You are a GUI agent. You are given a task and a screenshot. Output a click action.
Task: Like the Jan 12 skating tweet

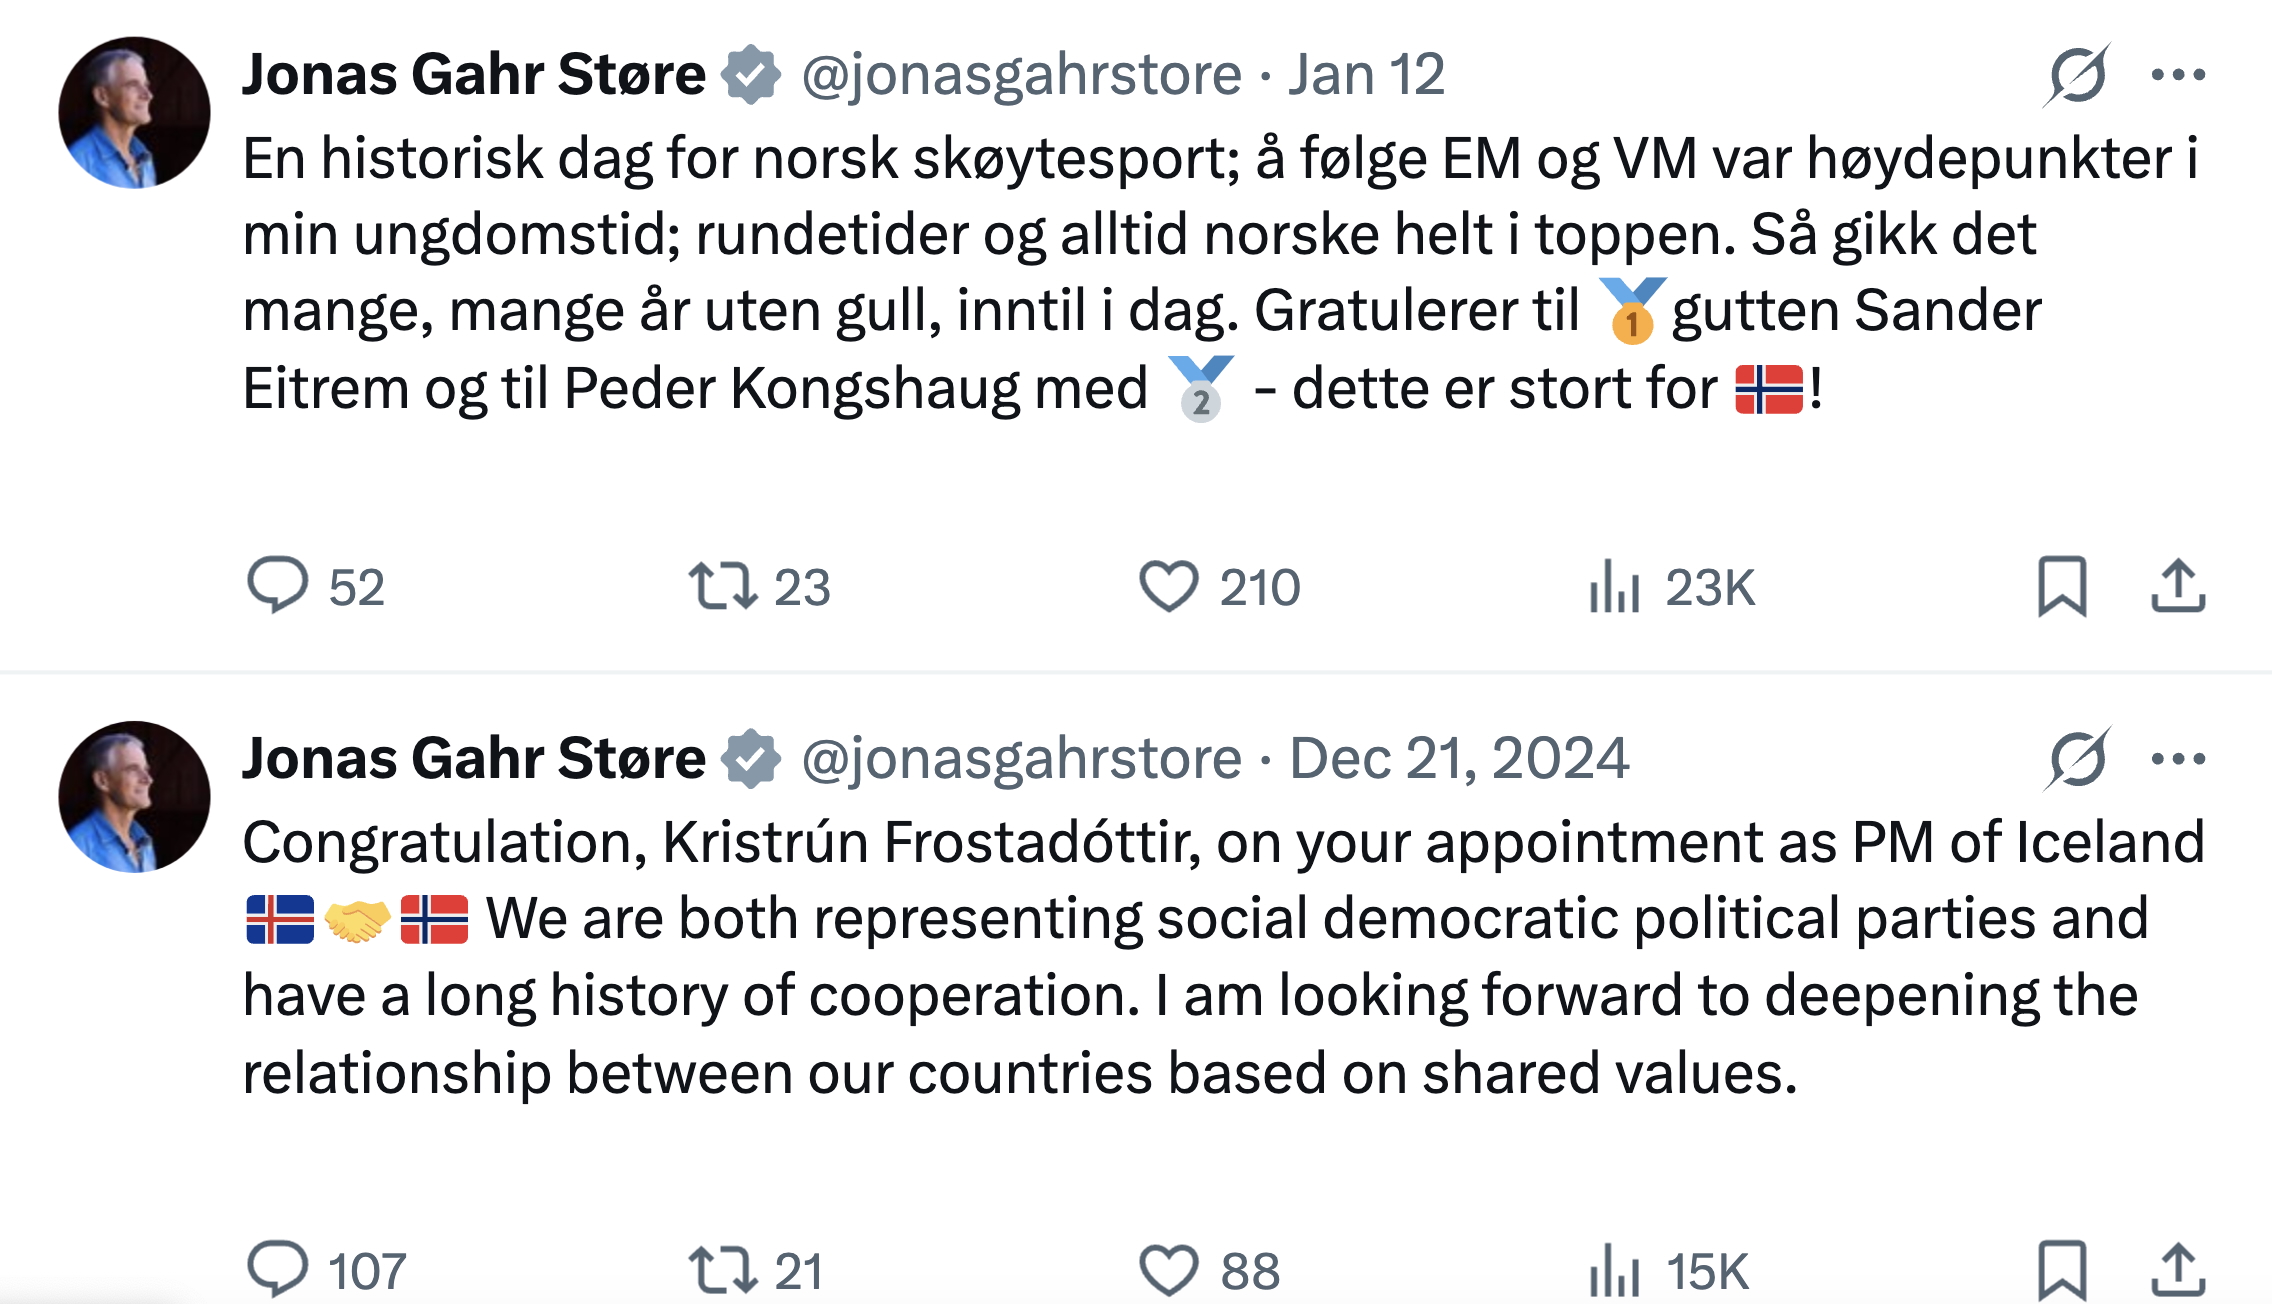[1168, 586]
